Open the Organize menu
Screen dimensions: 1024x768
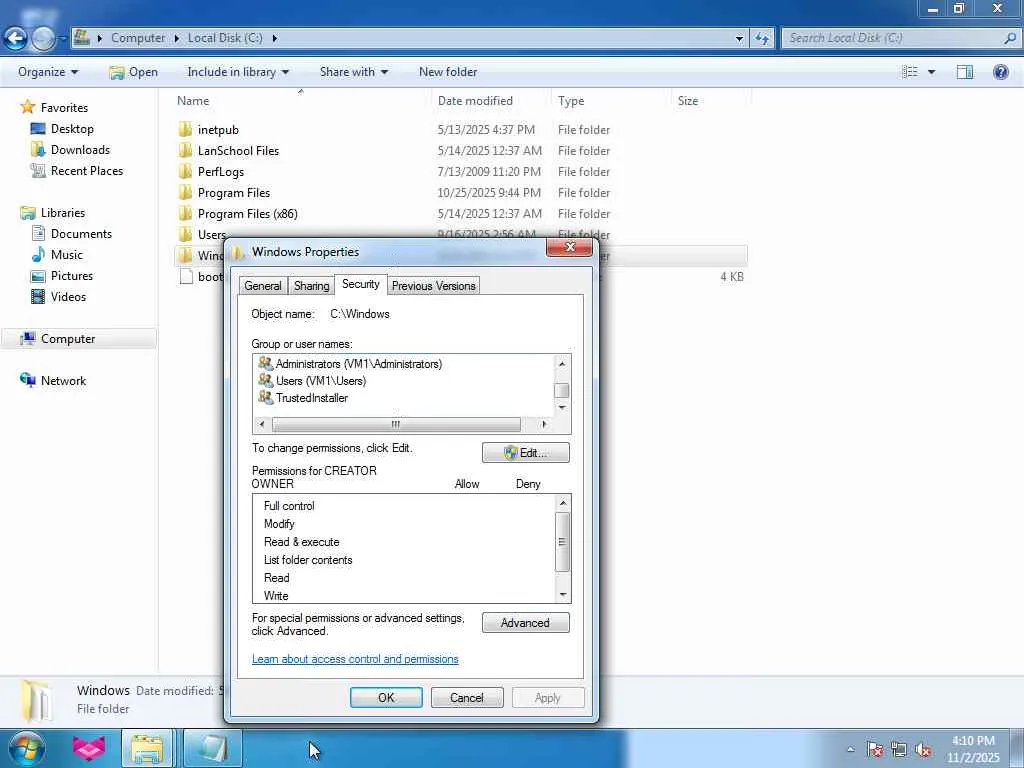click(x=48, y=72)
